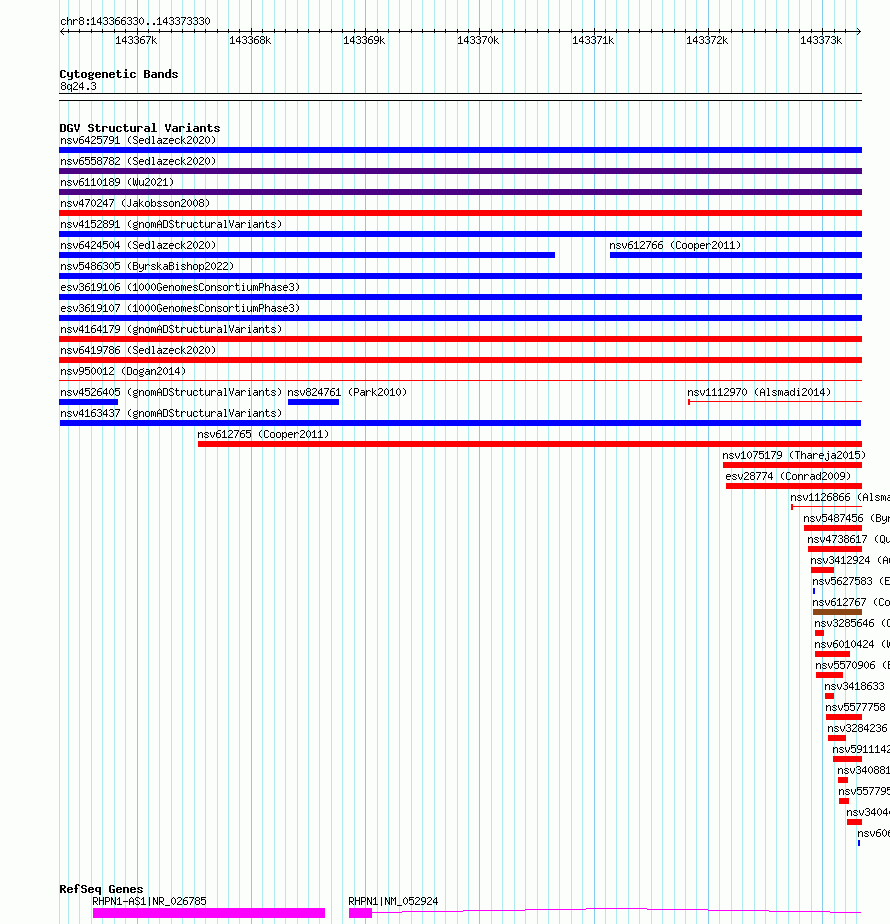The height and width of the screenshot is (924, 890).
Task: Open variant nsv5577758 label
Action: pyautogui.click(x=855, y=707)
